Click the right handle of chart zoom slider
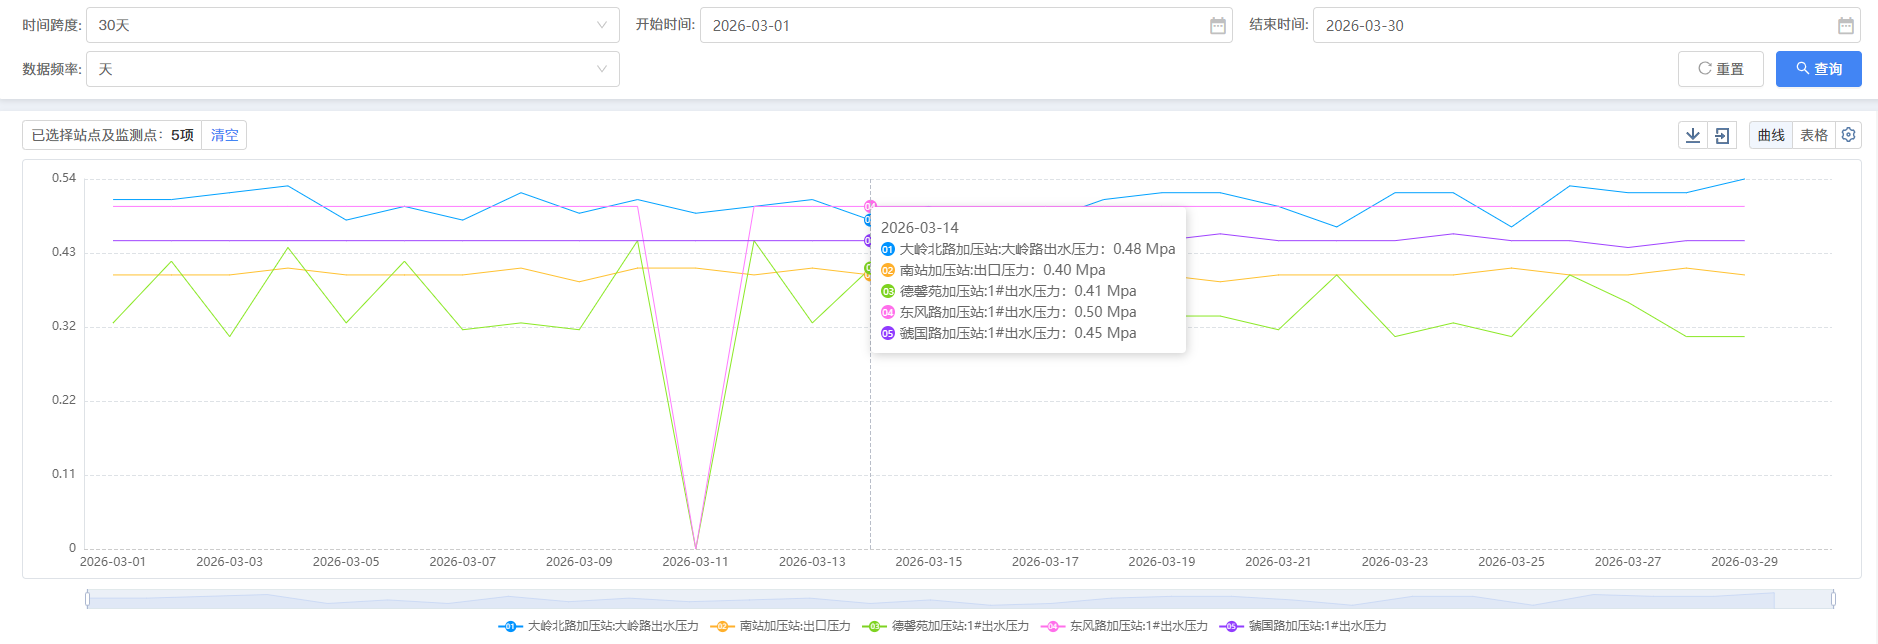This screenshot has height=644, width=1878. (x=1833, y=599)
